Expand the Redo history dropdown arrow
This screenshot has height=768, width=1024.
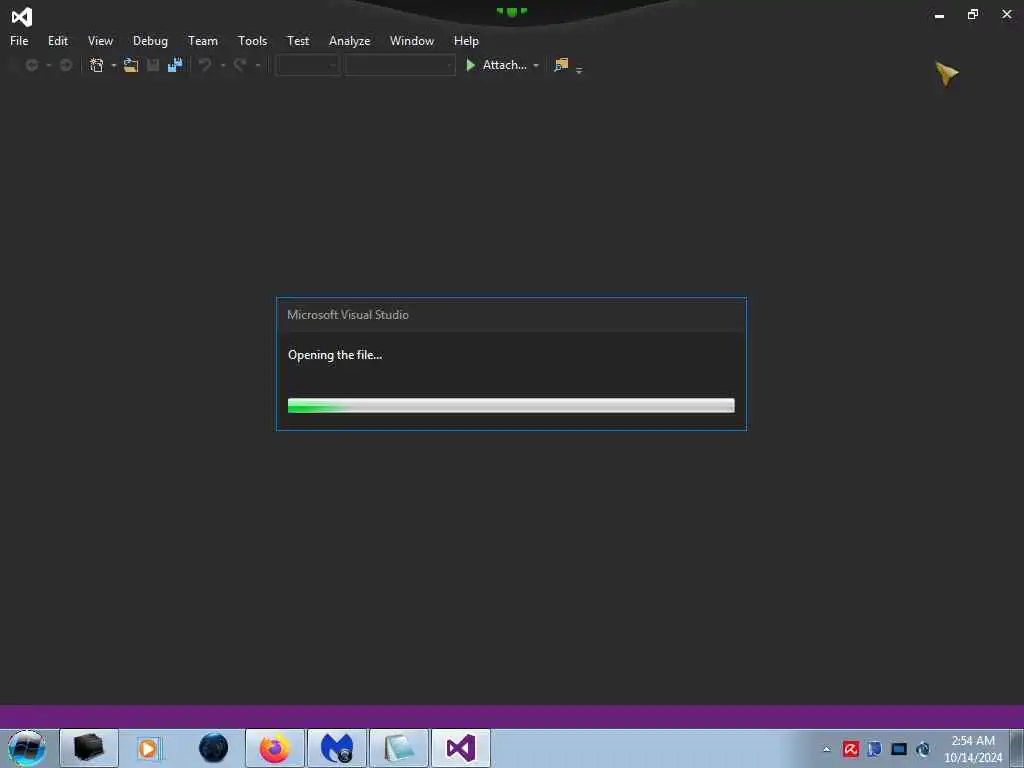pyautogui.click(x=258, y=65)
